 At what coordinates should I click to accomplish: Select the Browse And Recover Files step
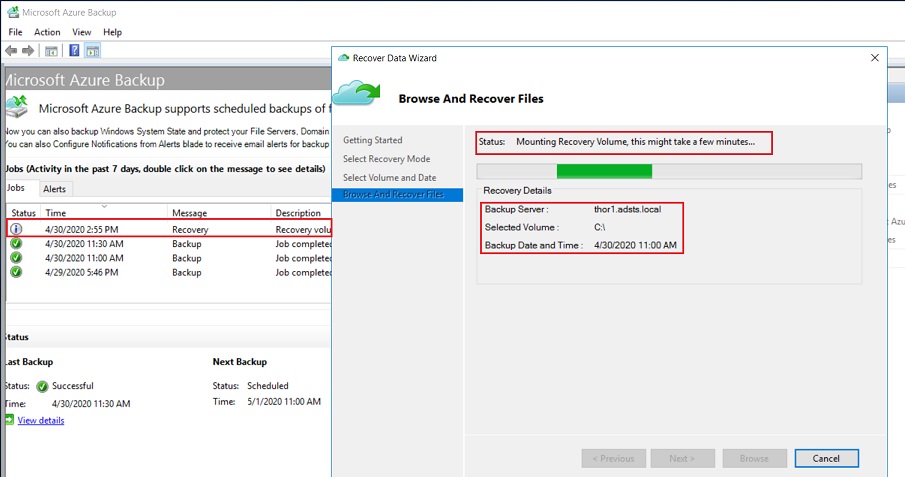click(x=398, y=195)
